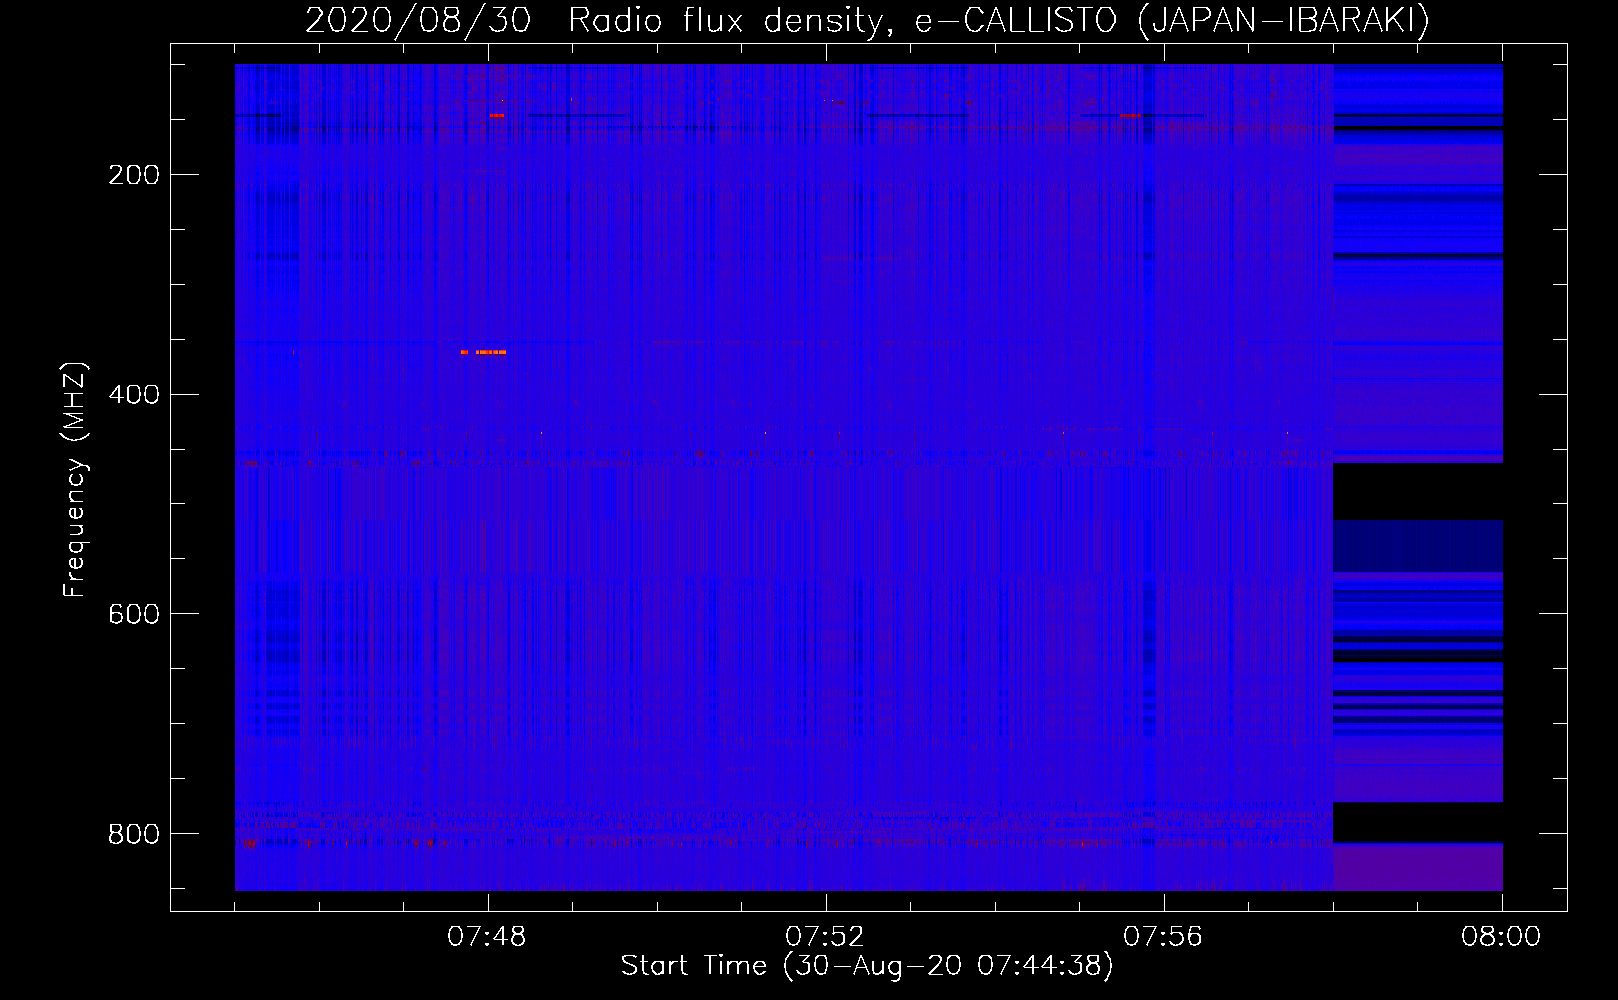Click the 07:48 time tick label
Screen dimensions: 1618x1000
[487, 937]
